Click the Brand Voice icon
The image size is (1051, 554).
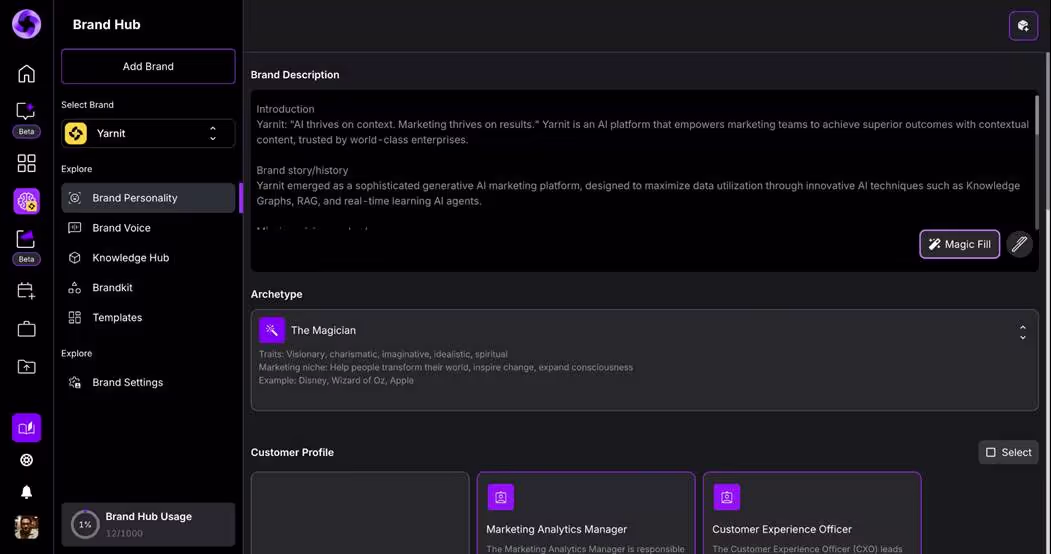[x=74, y=228]
